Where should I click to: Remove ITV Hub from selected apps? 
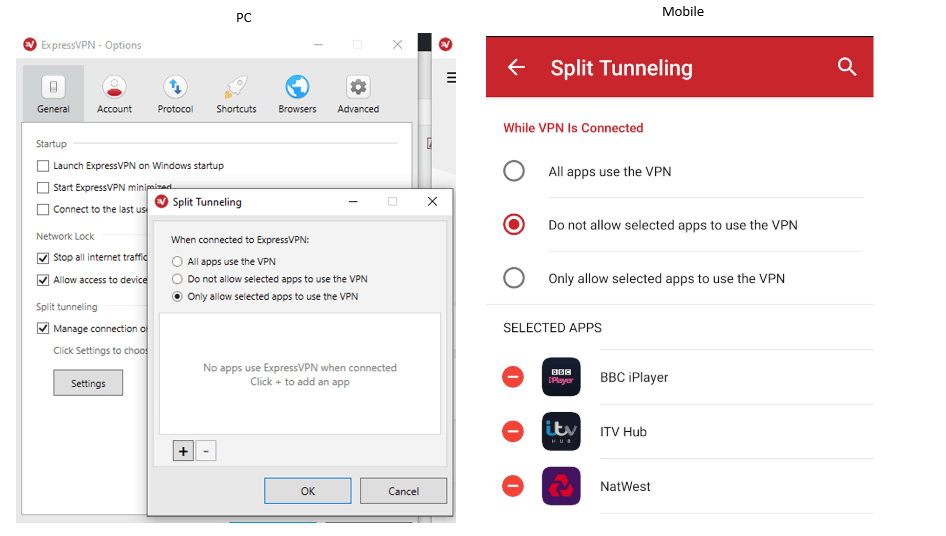[513, 432]
